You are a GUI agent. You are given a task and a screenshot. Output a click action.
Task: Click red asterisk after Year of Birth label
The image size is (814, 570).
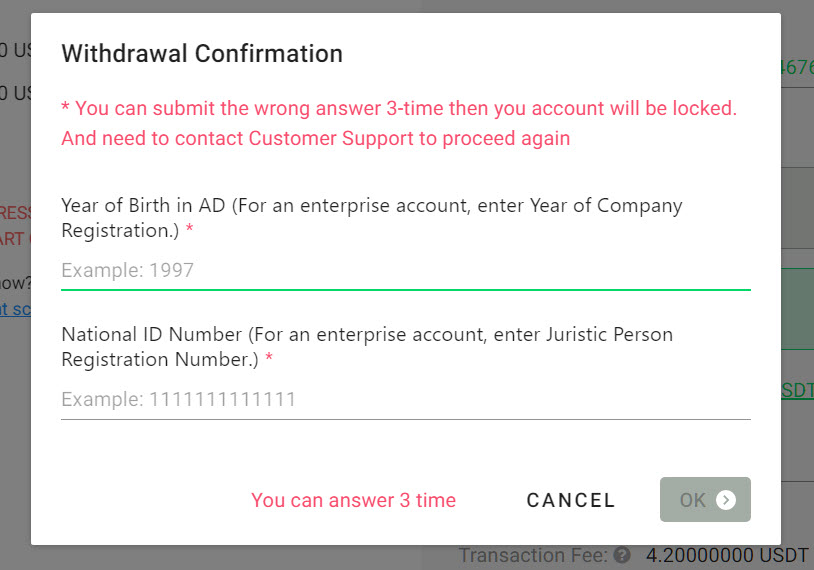[x=189, y=227]
